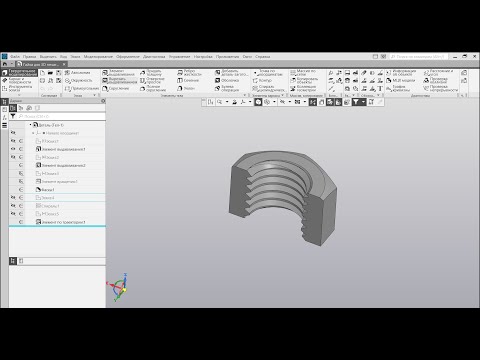Select Инструменты эскиза toolset
Viewport: 480px width, 360px height.
(x=17, y=88)
